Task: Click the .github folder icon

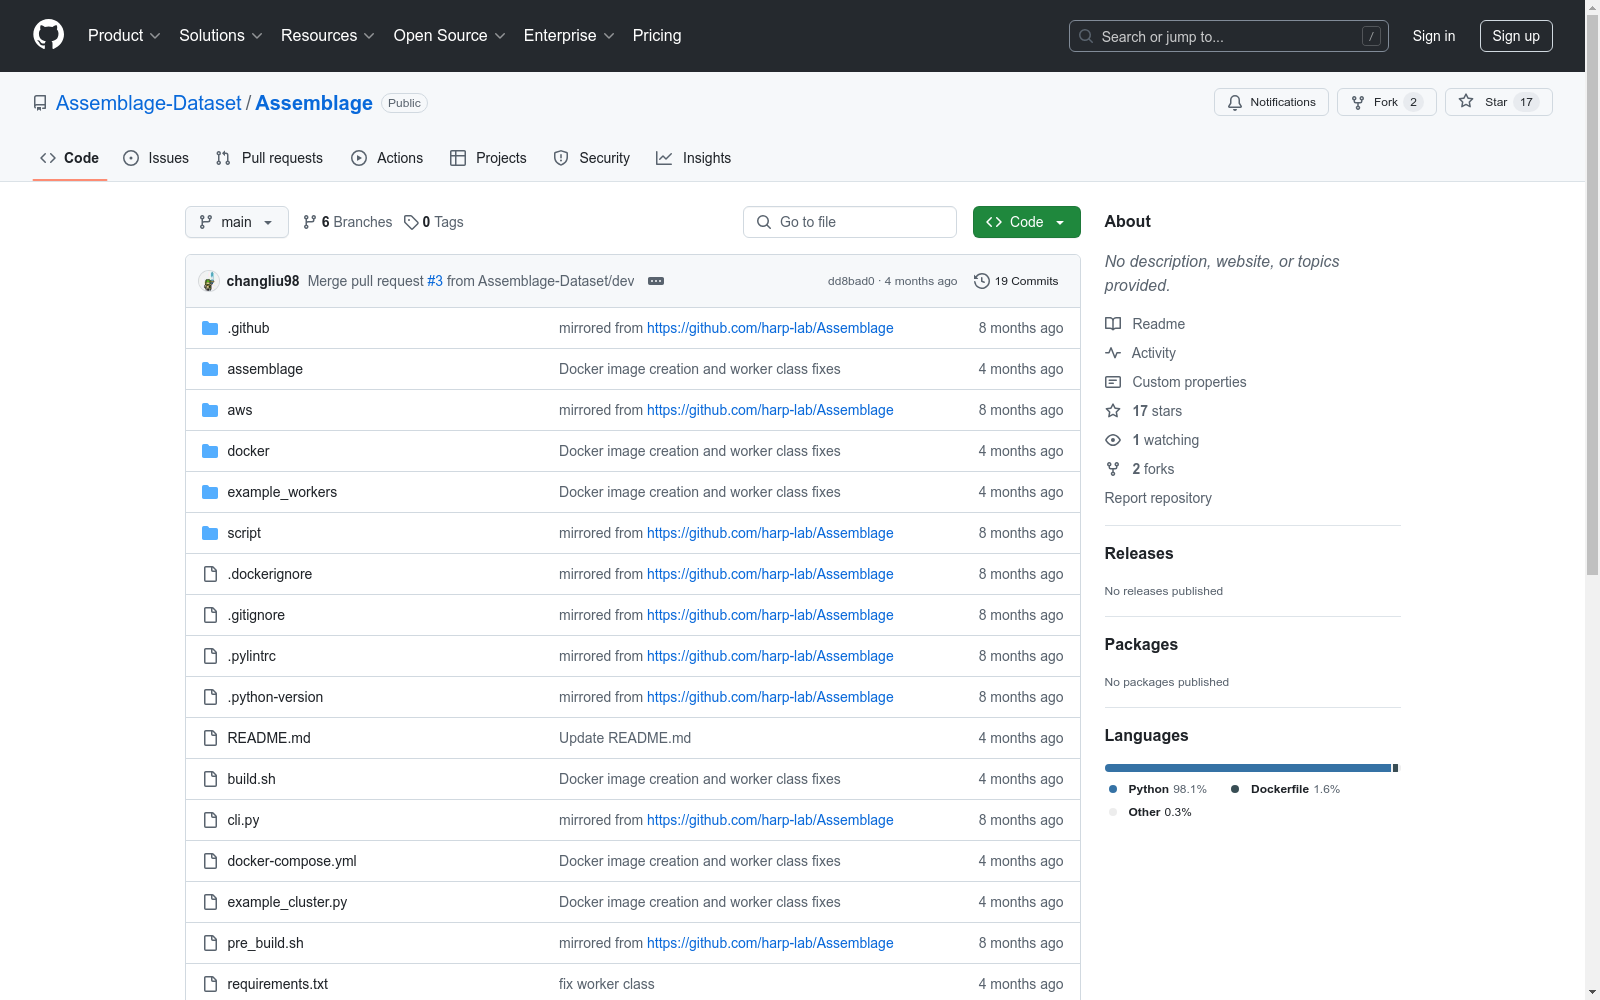Action: pyautogui.click(x=210, y=328)
